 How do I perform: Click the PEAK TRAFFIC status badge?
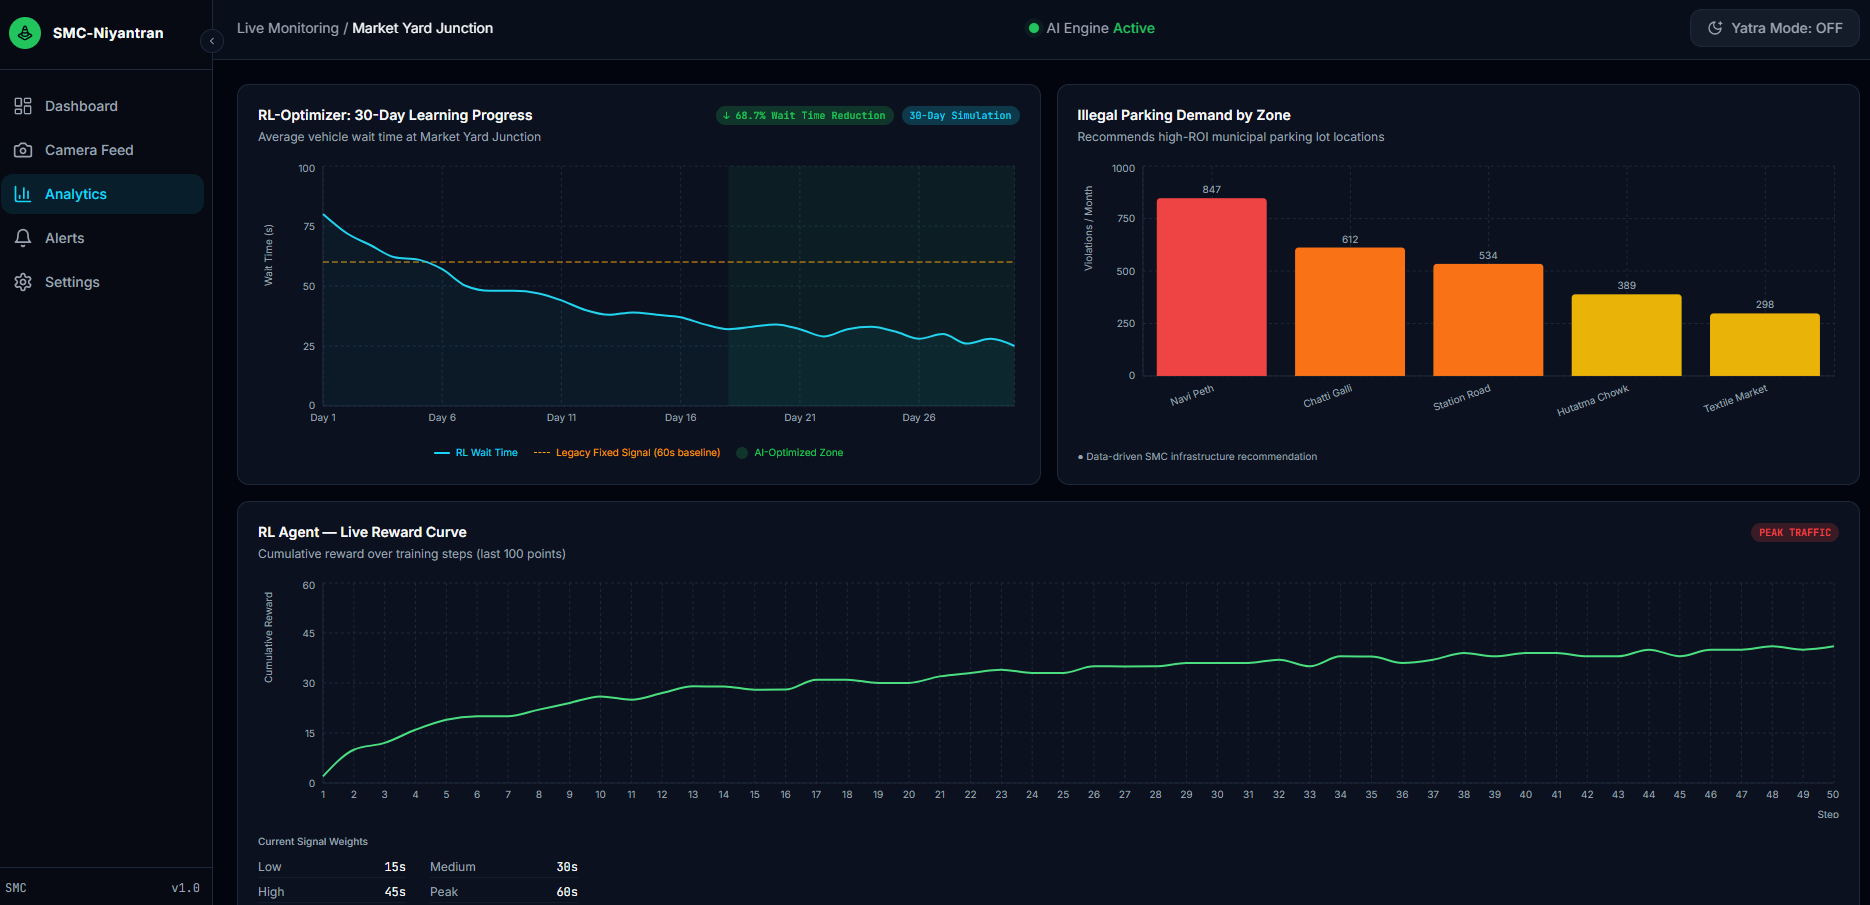pos(1795,533)
